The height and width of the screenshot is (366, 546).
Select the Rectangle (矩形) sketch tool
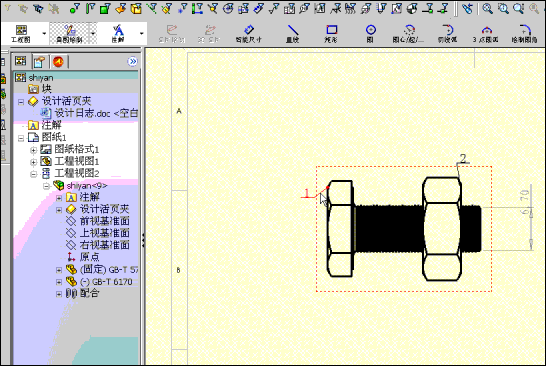331,34
